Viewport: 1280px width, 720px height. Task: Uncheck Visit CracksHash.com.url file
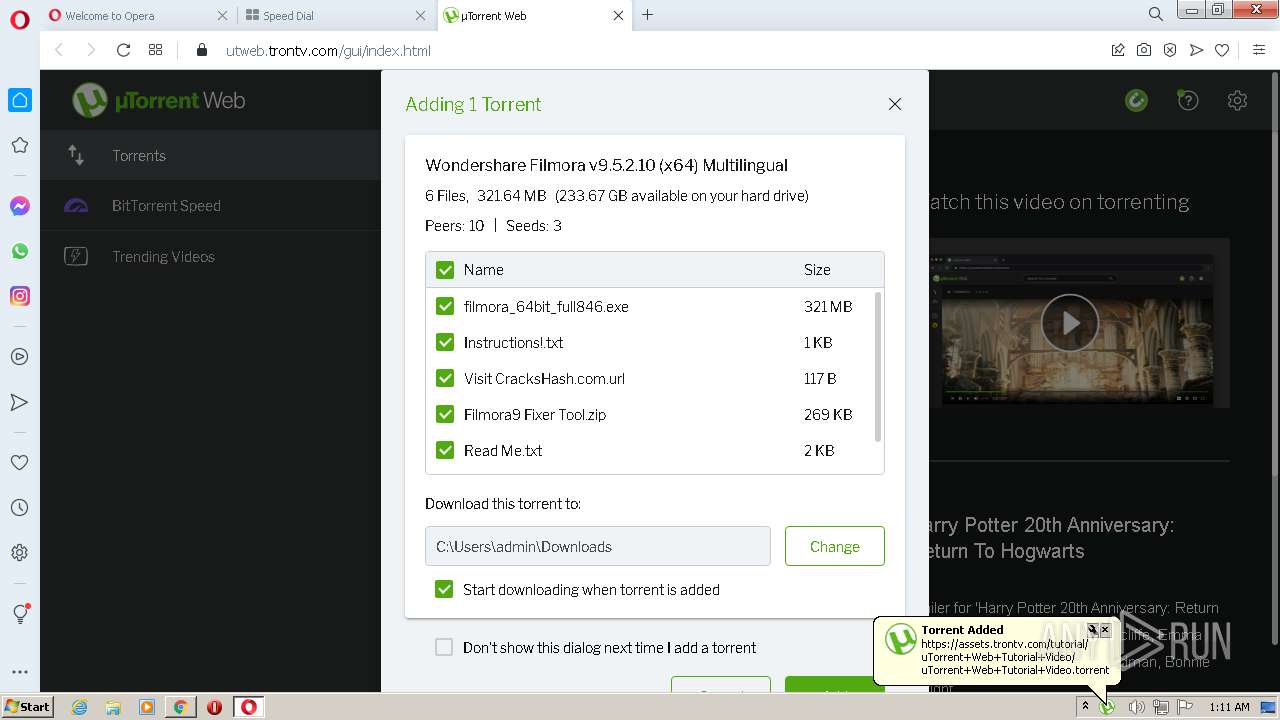coord(445,378)
